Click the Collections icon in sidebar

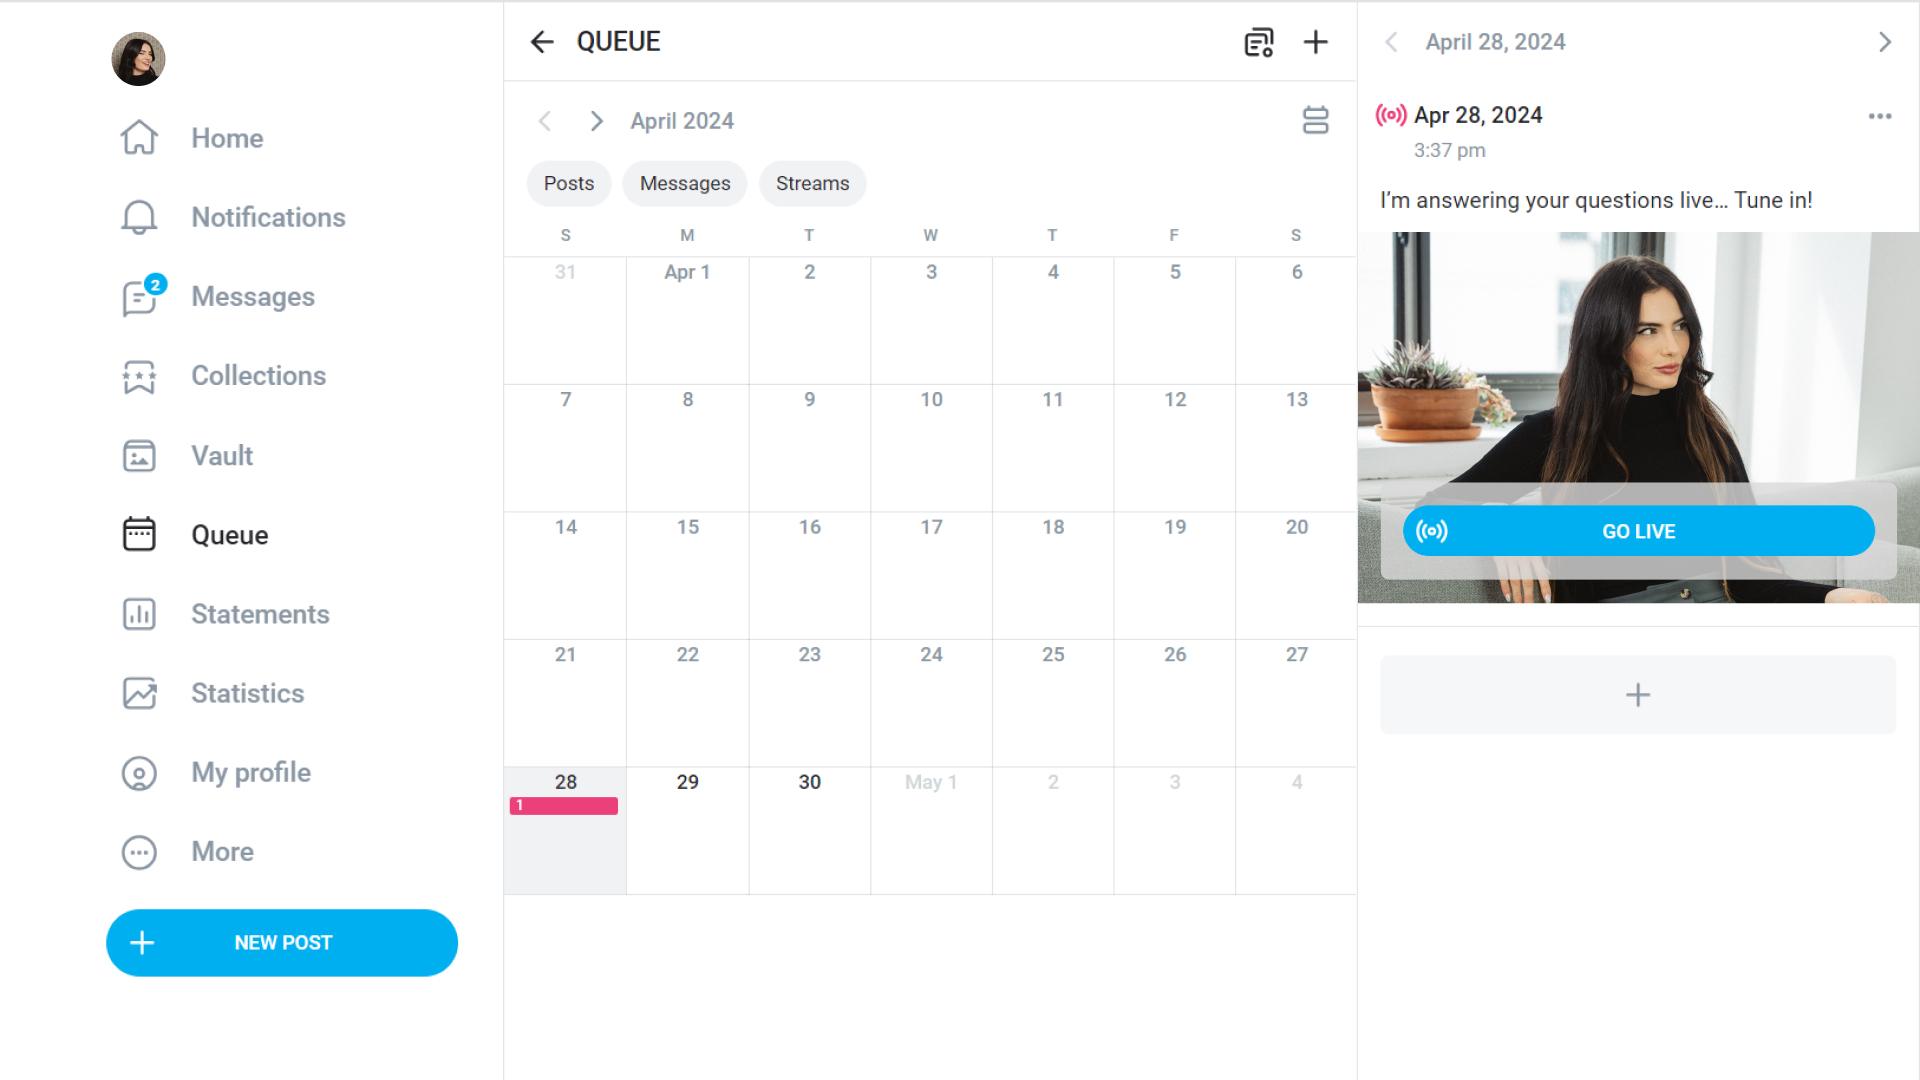point(138,377)
